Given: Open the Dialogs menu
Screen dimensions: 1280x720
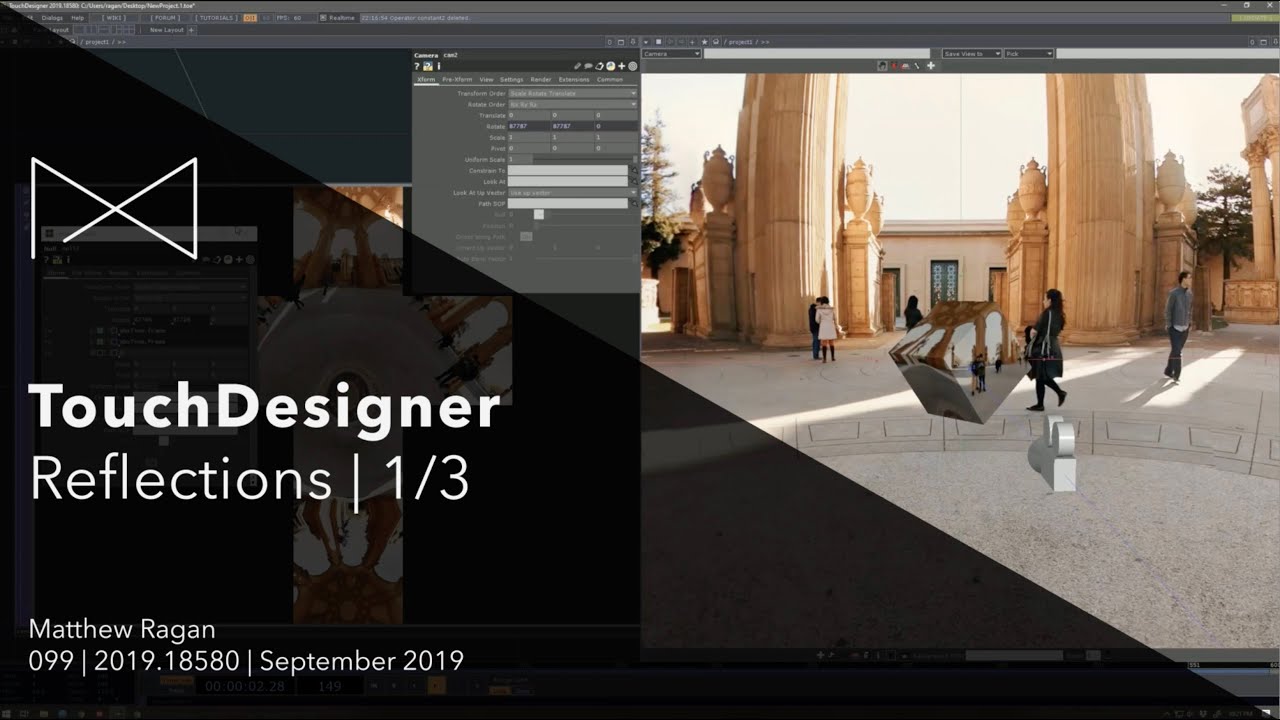Looking at the screenshot, I should tap(53, 18).
